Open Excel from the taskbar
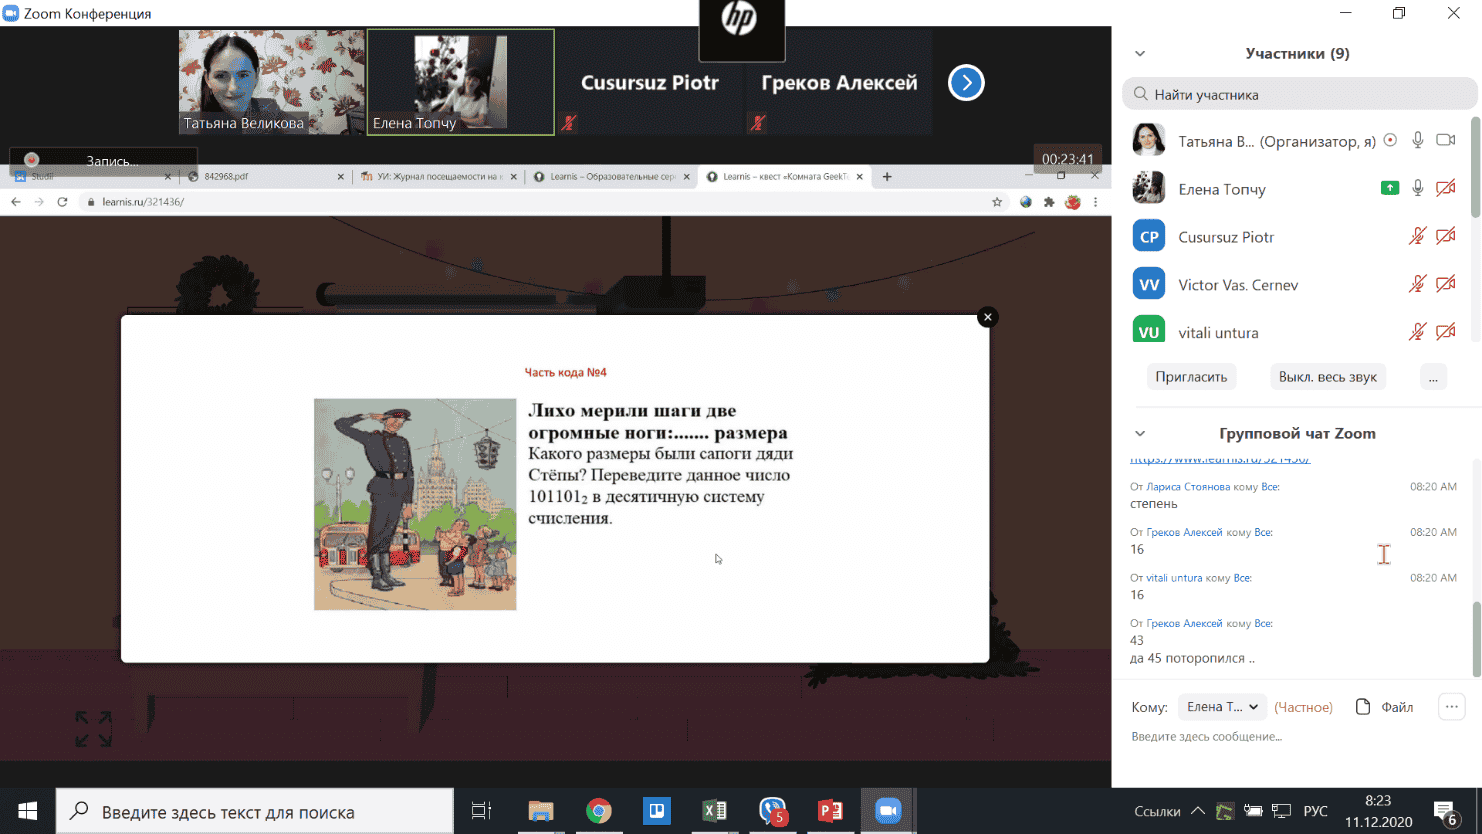 pyautogui.click(x=714, y=811)
